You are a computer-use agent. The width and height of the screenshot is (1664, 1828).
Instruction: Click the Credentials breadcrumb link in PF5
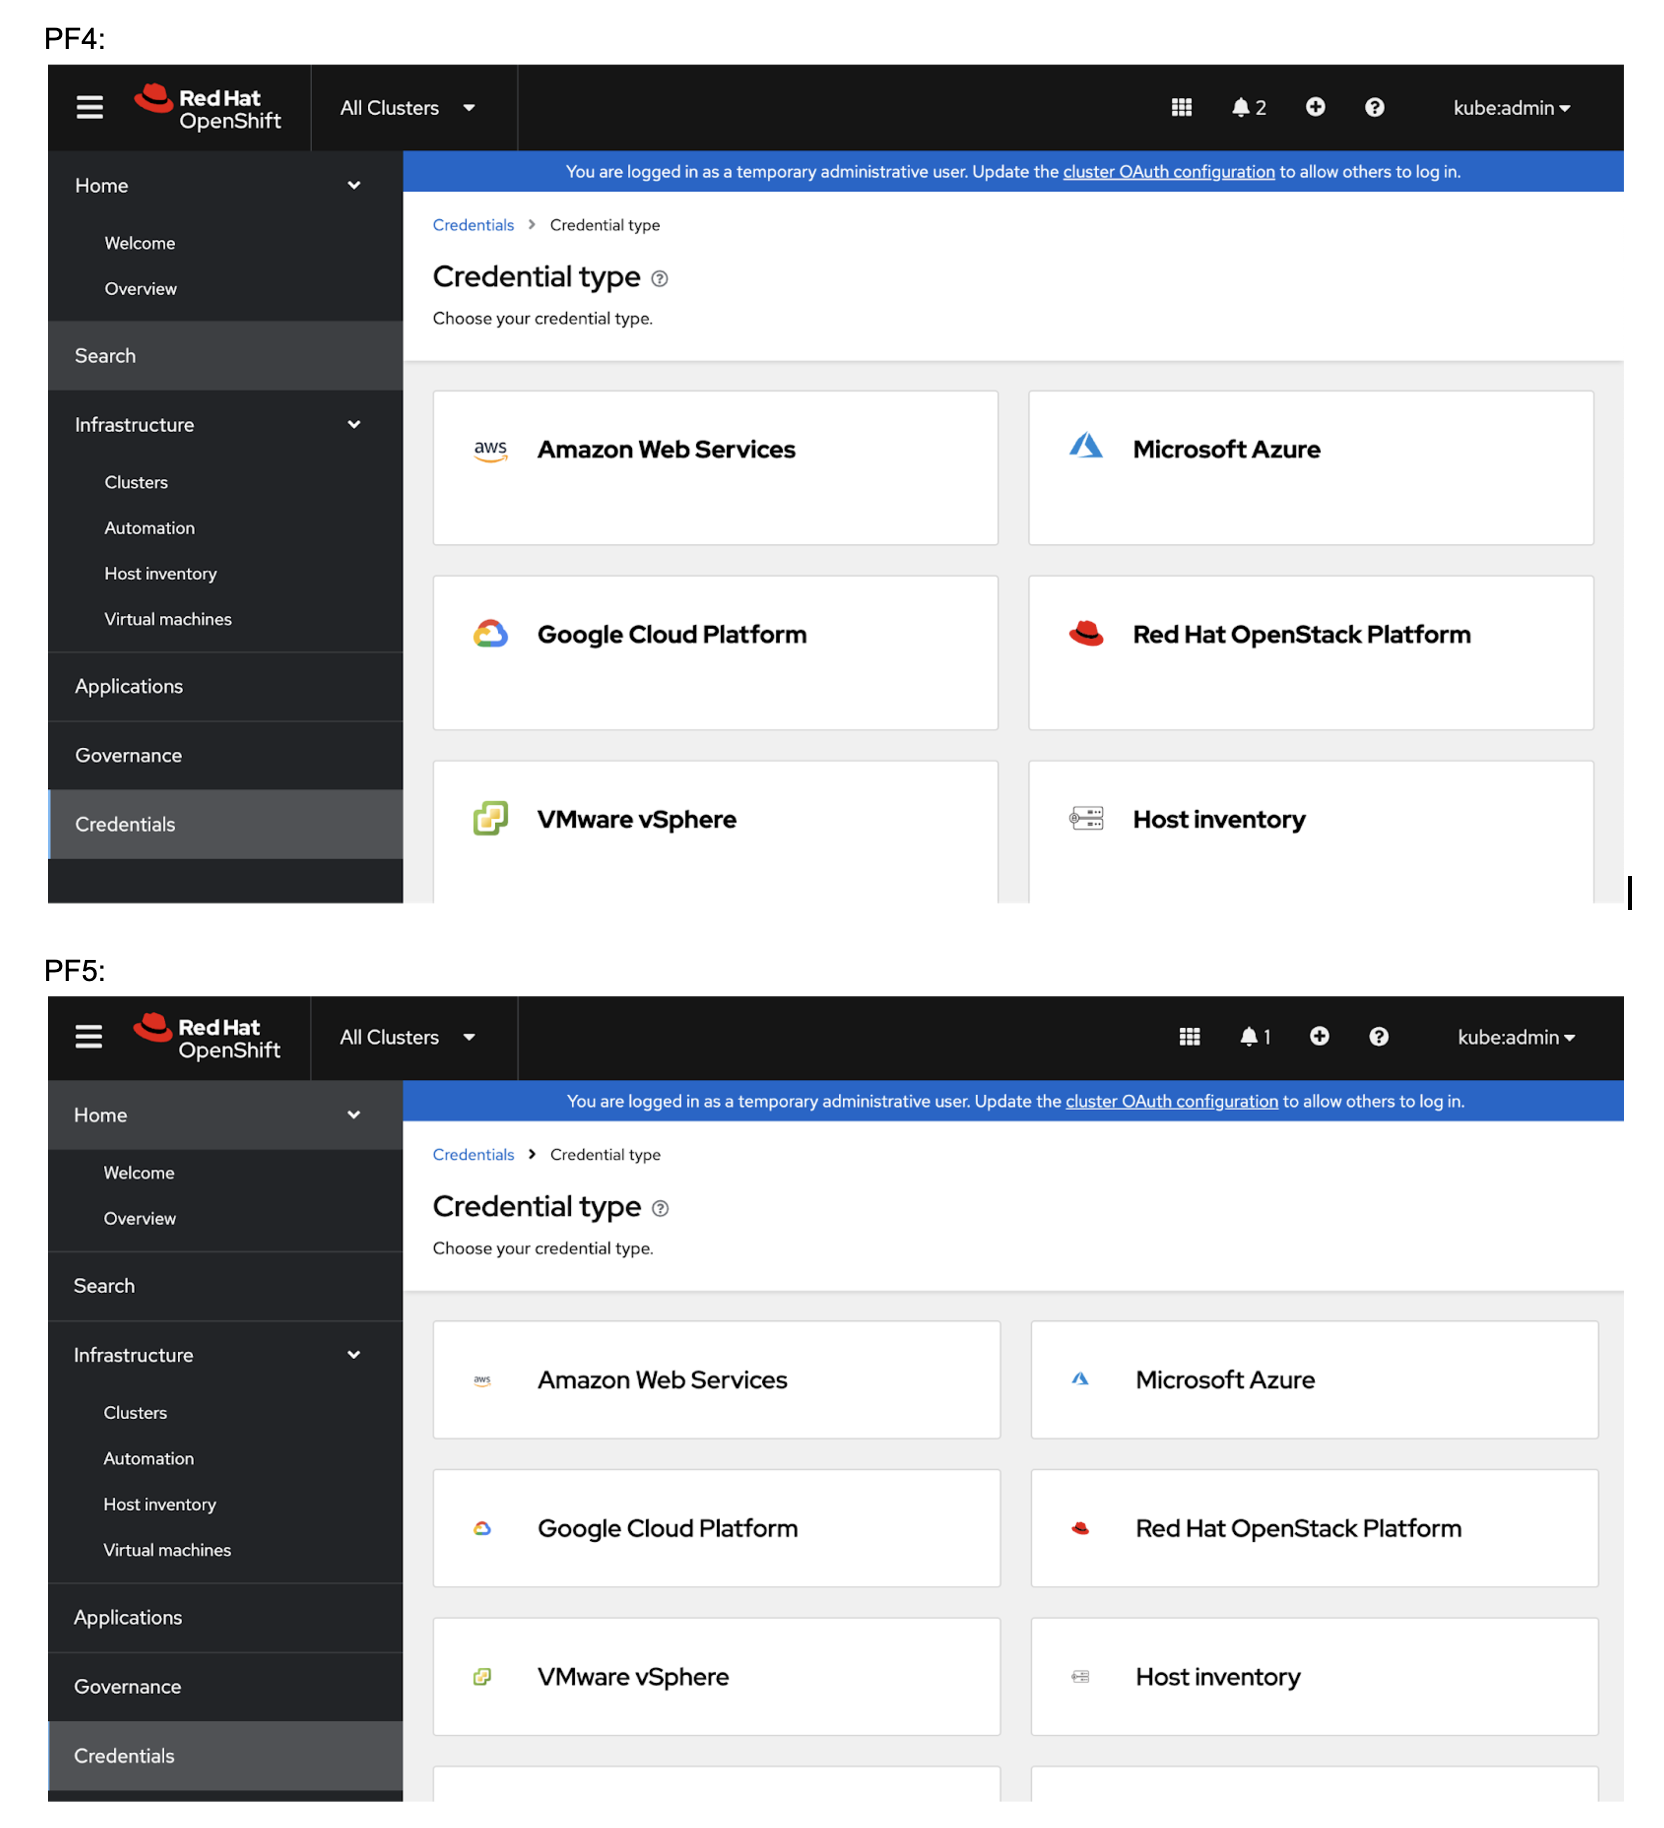coord(473,1155)
